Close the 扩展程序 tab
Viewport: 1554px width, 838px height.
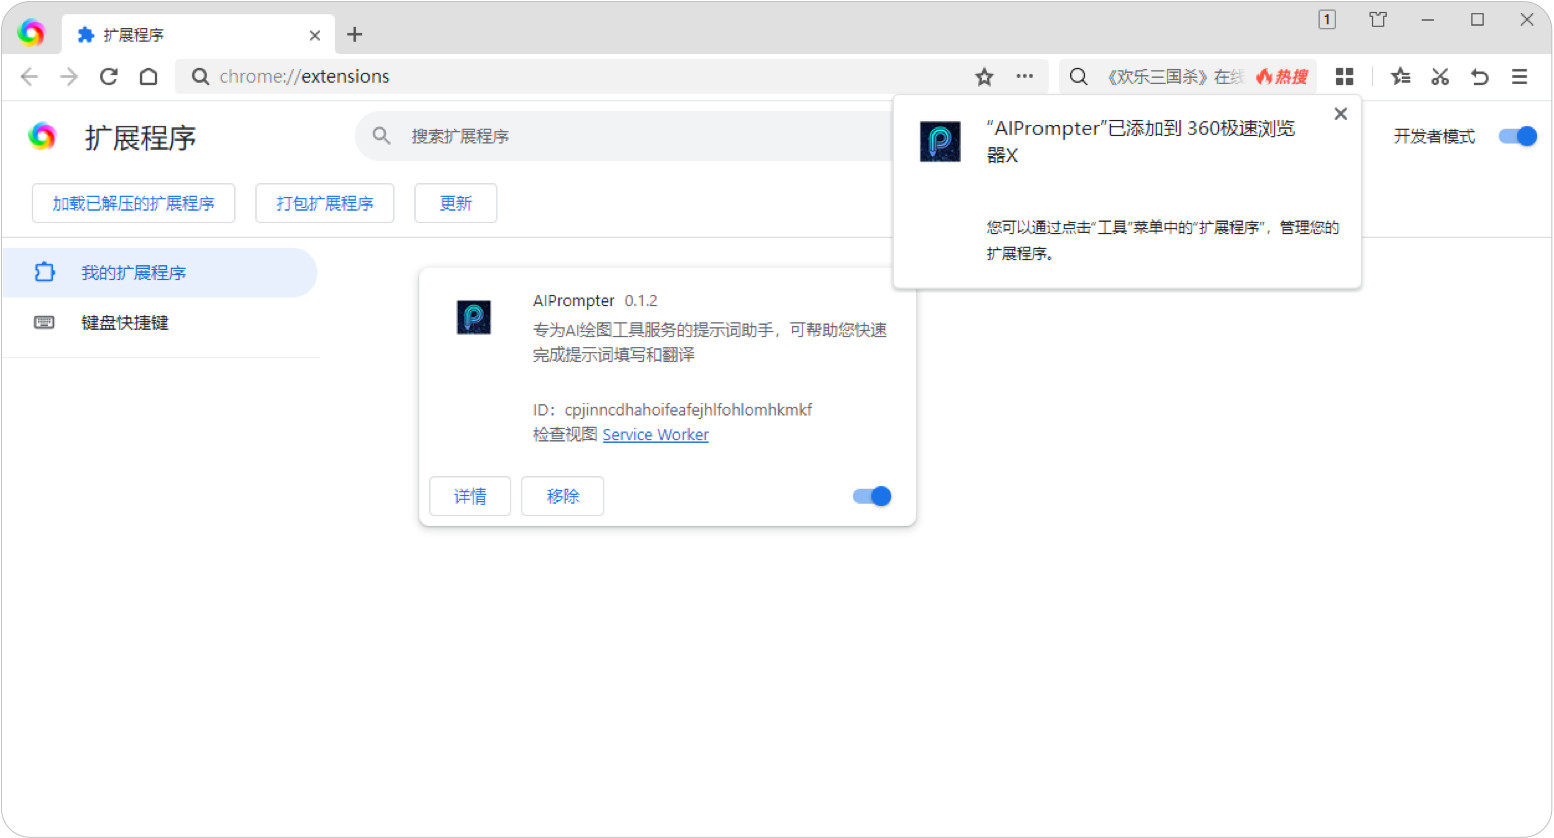tap(315, 35)
